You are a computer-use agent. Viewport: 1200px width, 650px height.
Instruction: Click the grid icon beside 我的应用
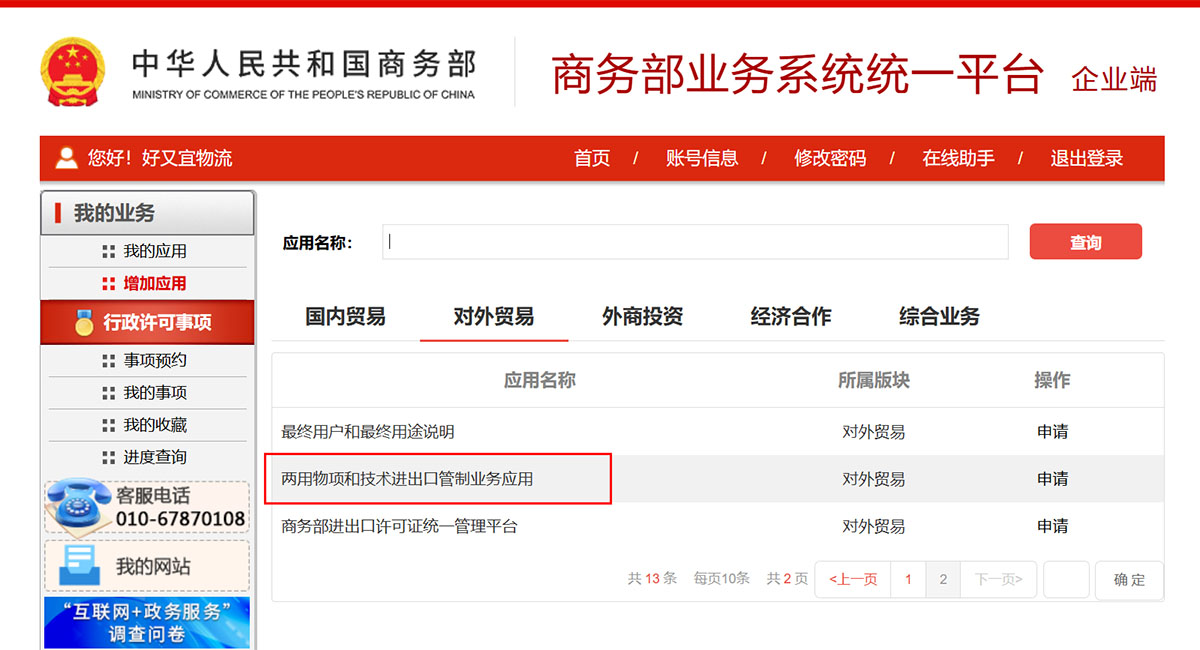click(x=109, y=251)
